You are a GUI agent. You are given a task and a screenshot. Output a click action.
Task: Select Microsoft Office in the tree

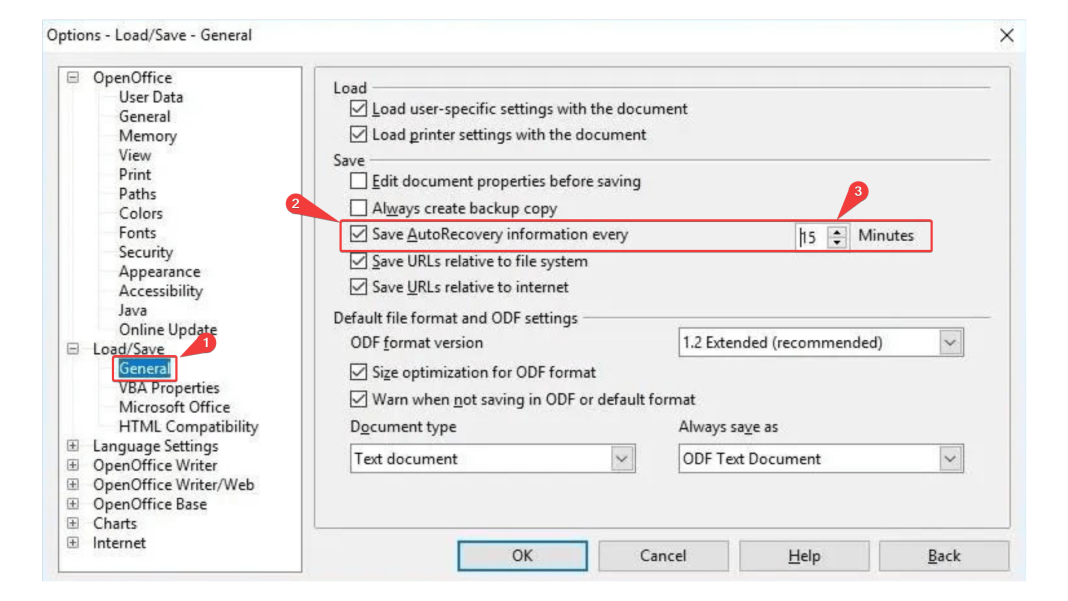174,407
